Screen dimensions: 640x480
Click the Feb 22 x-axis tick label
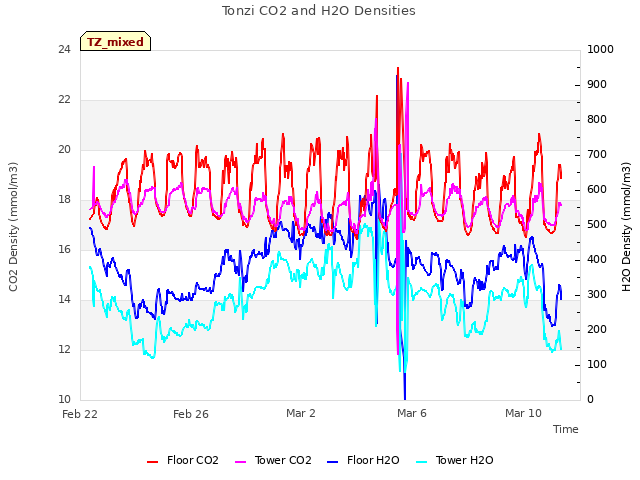click(80, 414)
